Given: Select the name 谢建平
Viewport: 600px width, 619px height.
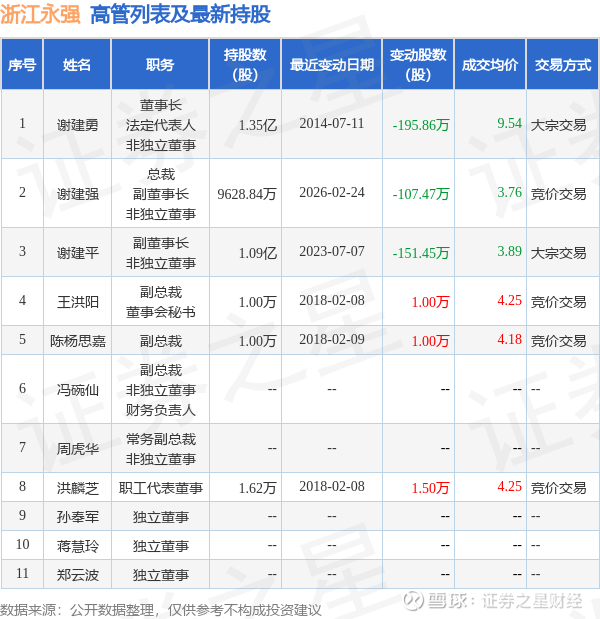Looking at the screenshot, I should click(77, 253).
